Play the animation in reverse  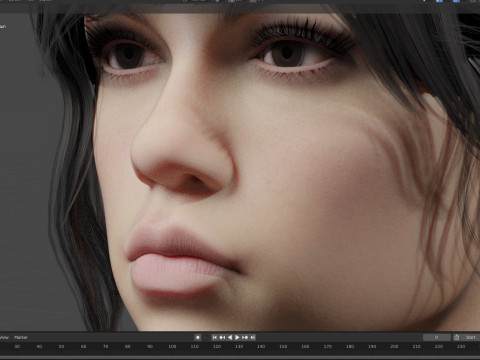230,337
